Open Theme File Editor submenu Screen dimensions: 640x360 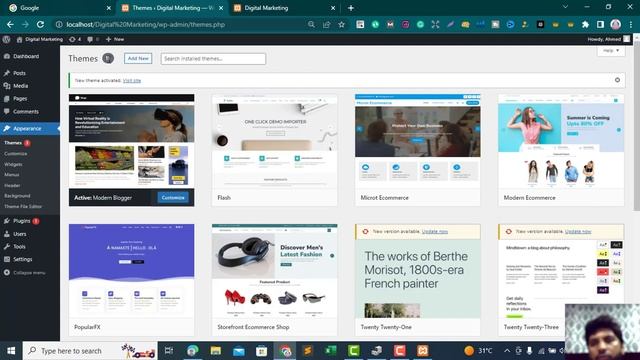[x=23, y=207]
